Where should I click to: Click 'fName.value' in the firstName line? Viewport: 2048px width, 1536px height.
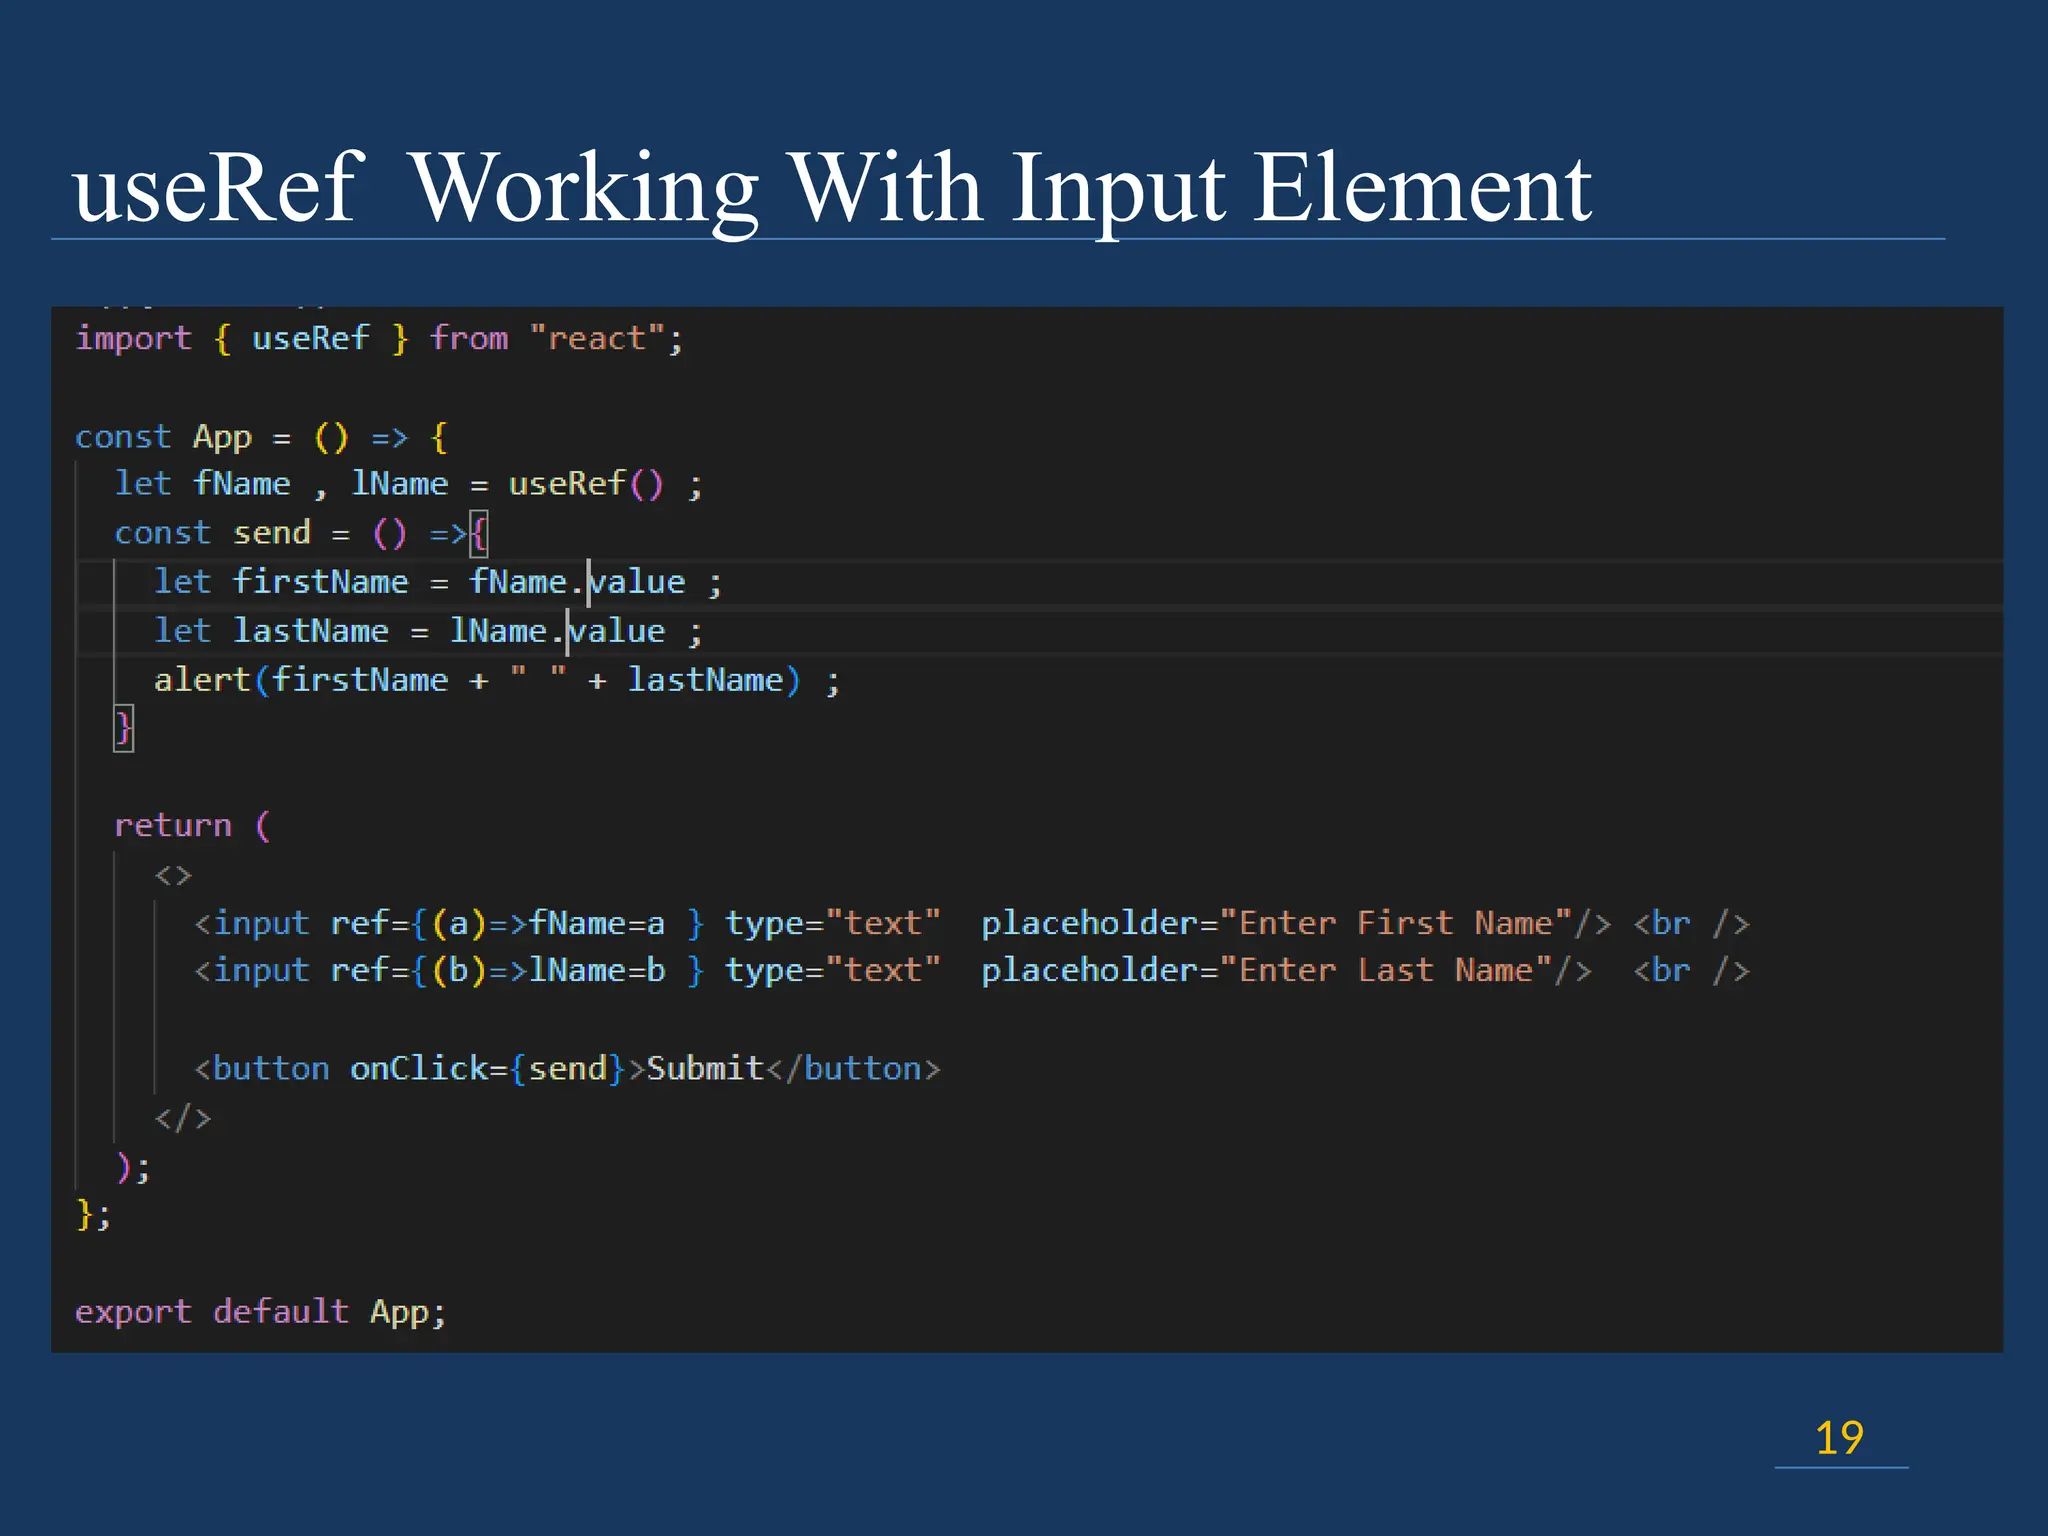(577, 582)
